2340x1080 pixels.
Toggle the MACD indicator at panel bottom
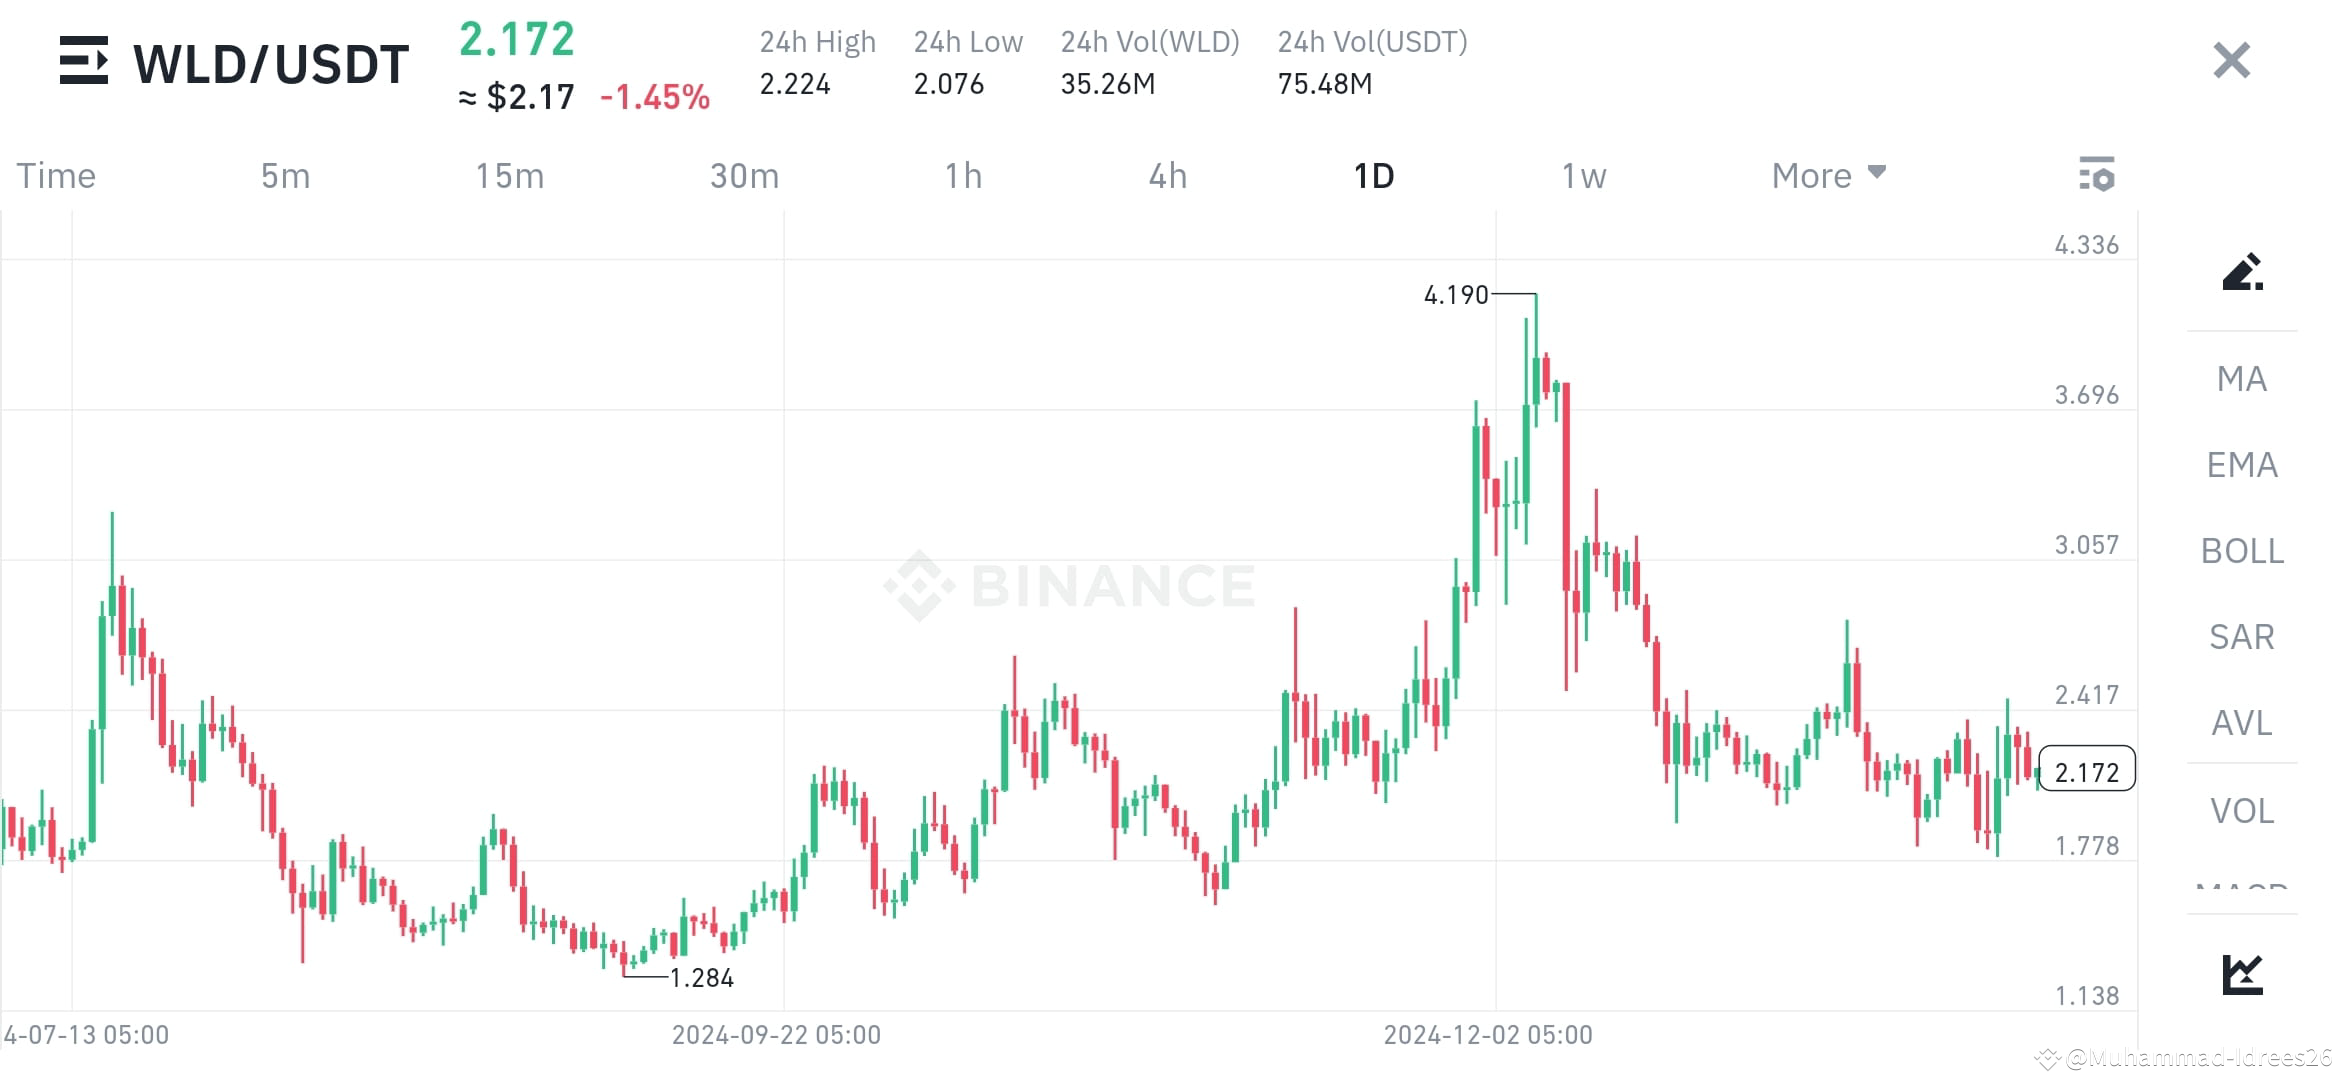(2242, 888)
